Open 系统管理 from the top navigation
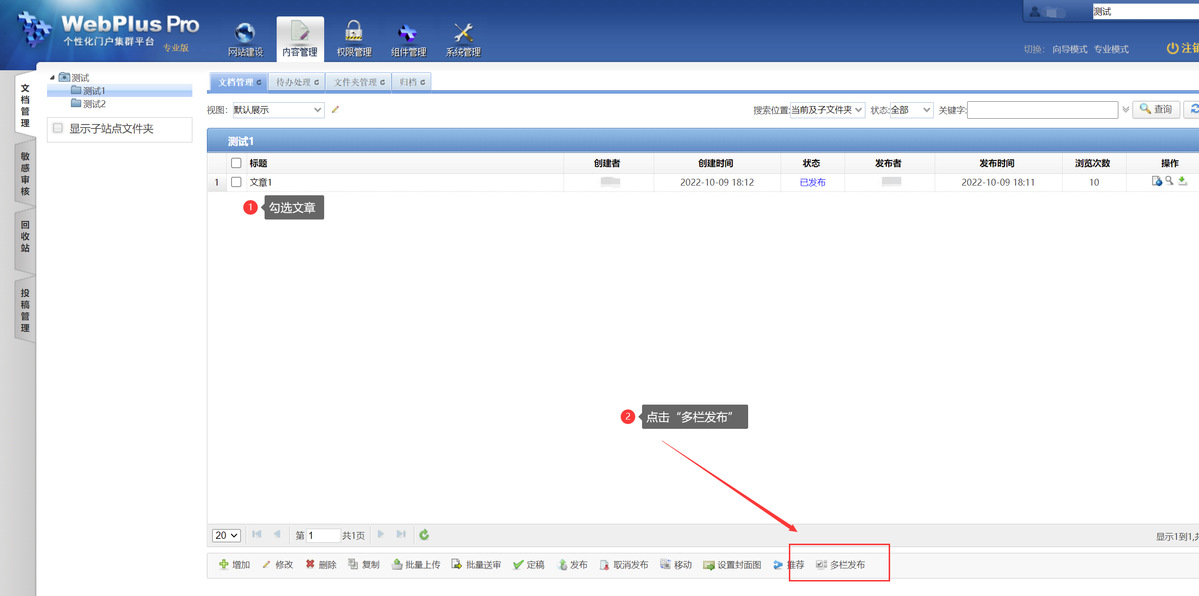Screen dimensions: 1199x596 [x=463, y=40]
